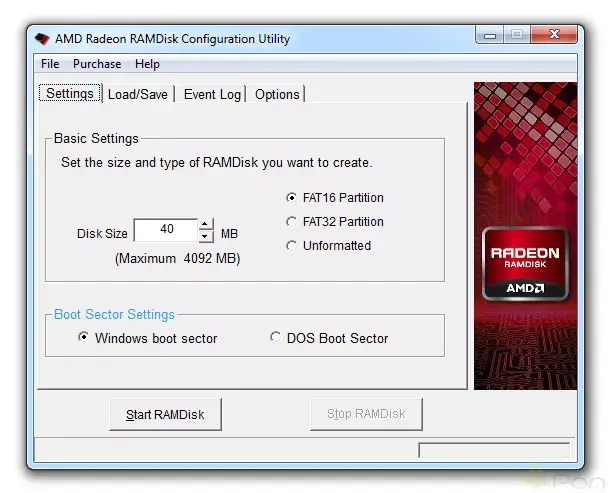Switch to the Event Log tab
Screen dimensions: 609x493
(x=212, y=94)
